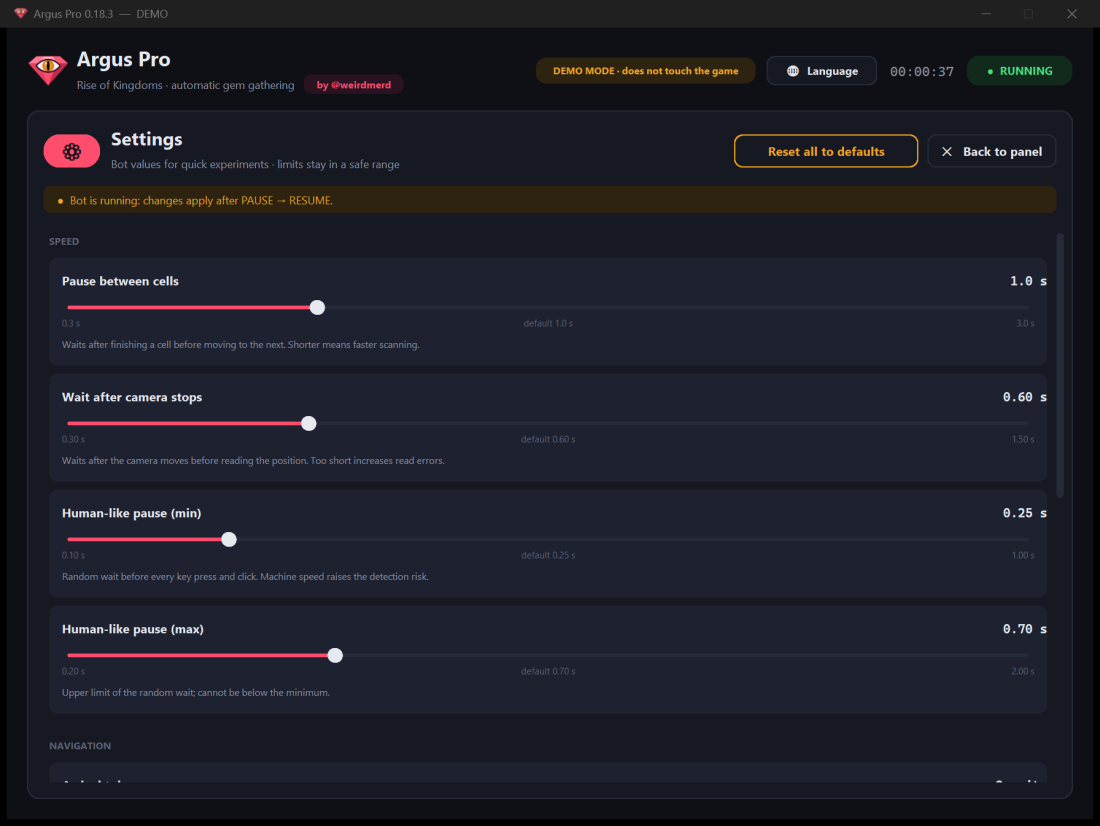The image size is (1100, 826).
Task: Click the 'Bot is running' warning banner
Action: coord(549,200)
